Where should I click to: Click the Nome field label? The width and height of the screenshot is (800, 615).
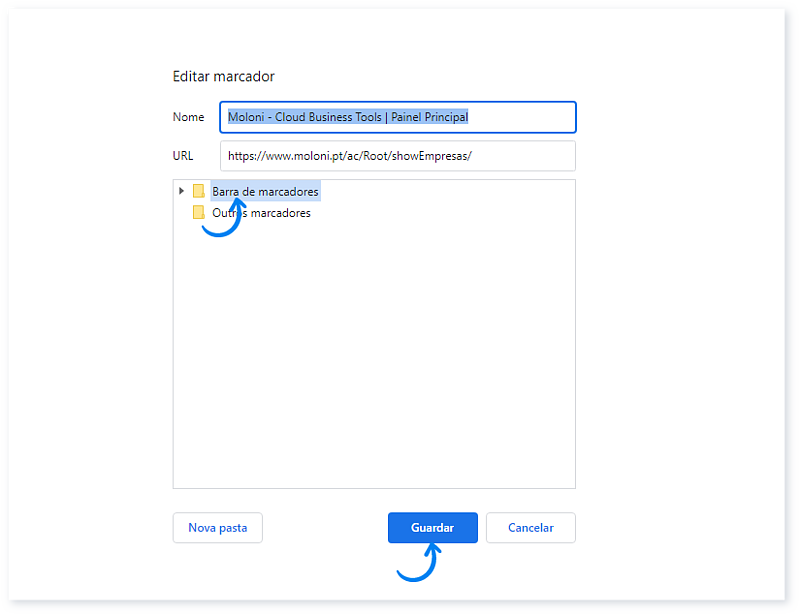point(188,117)
